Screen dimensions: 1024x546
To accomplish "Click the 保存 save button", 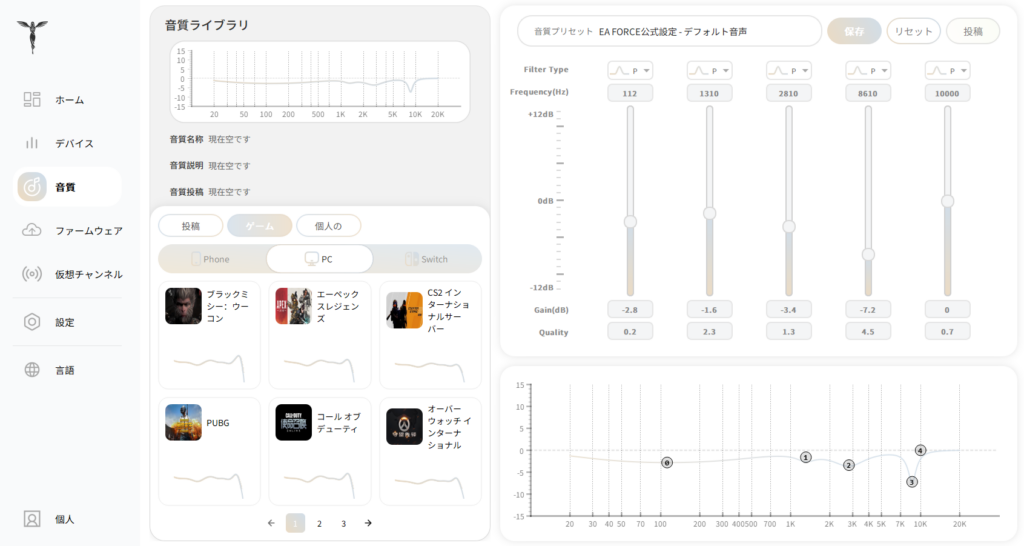I will [x=854, y=31].
